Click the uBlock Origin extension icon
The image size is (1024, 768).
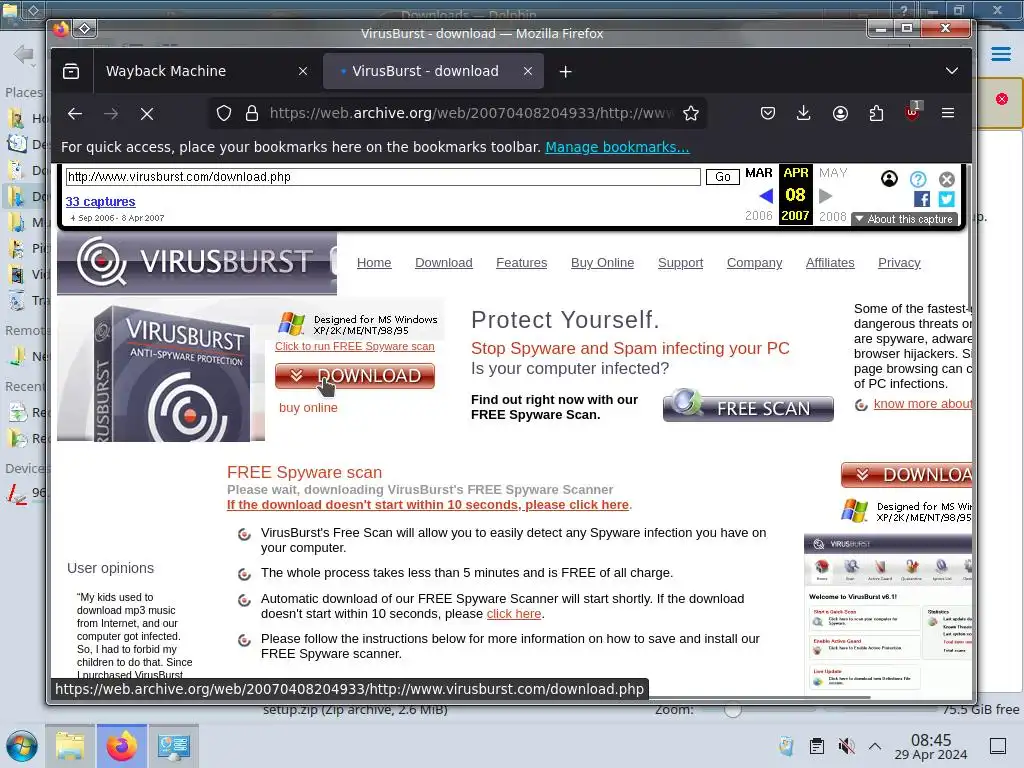(x=912, y=112)
